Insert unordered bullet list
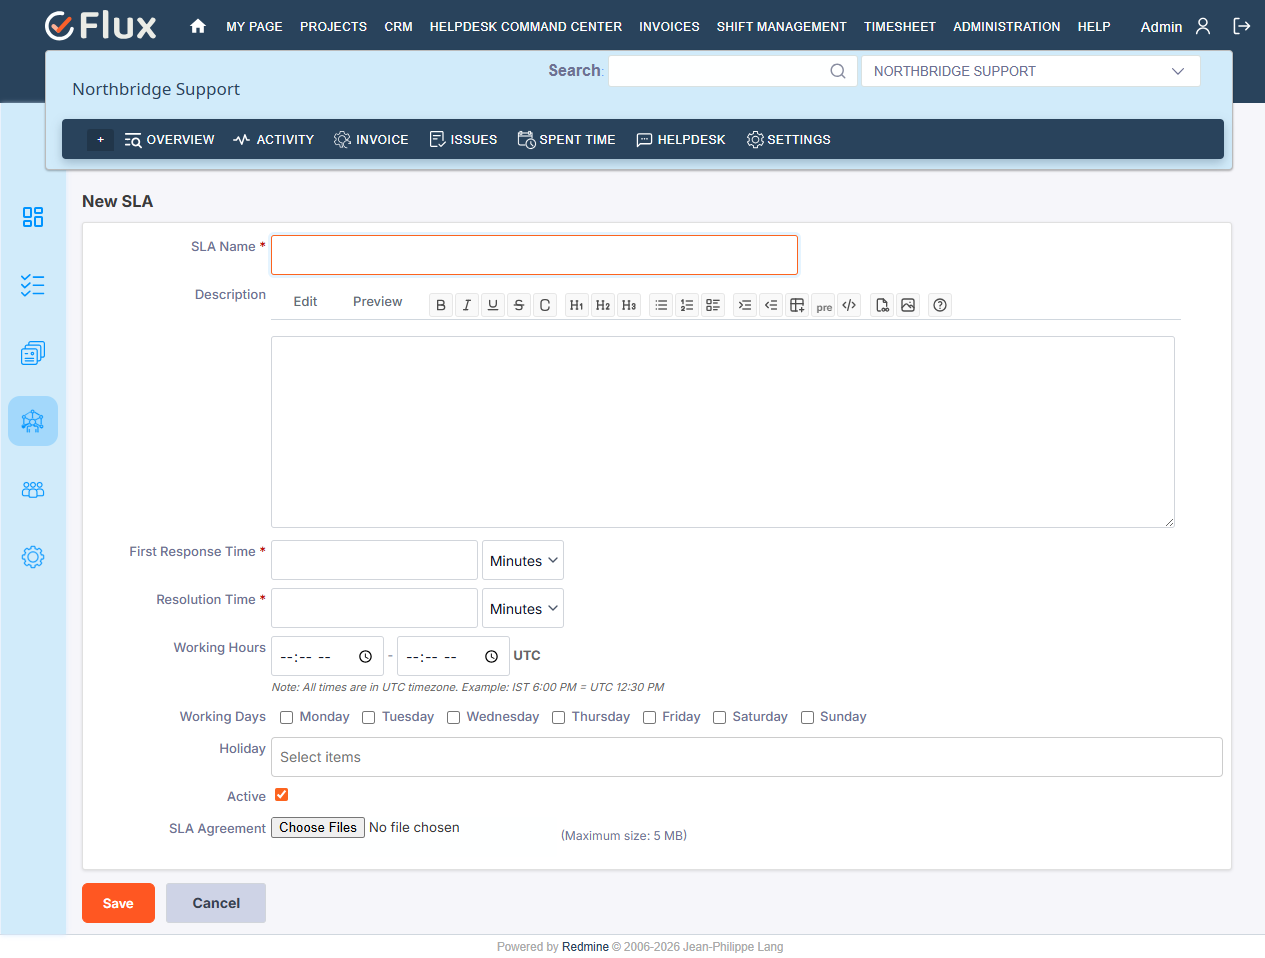This screenshot has width=1265, height=958. coord(661,305)
